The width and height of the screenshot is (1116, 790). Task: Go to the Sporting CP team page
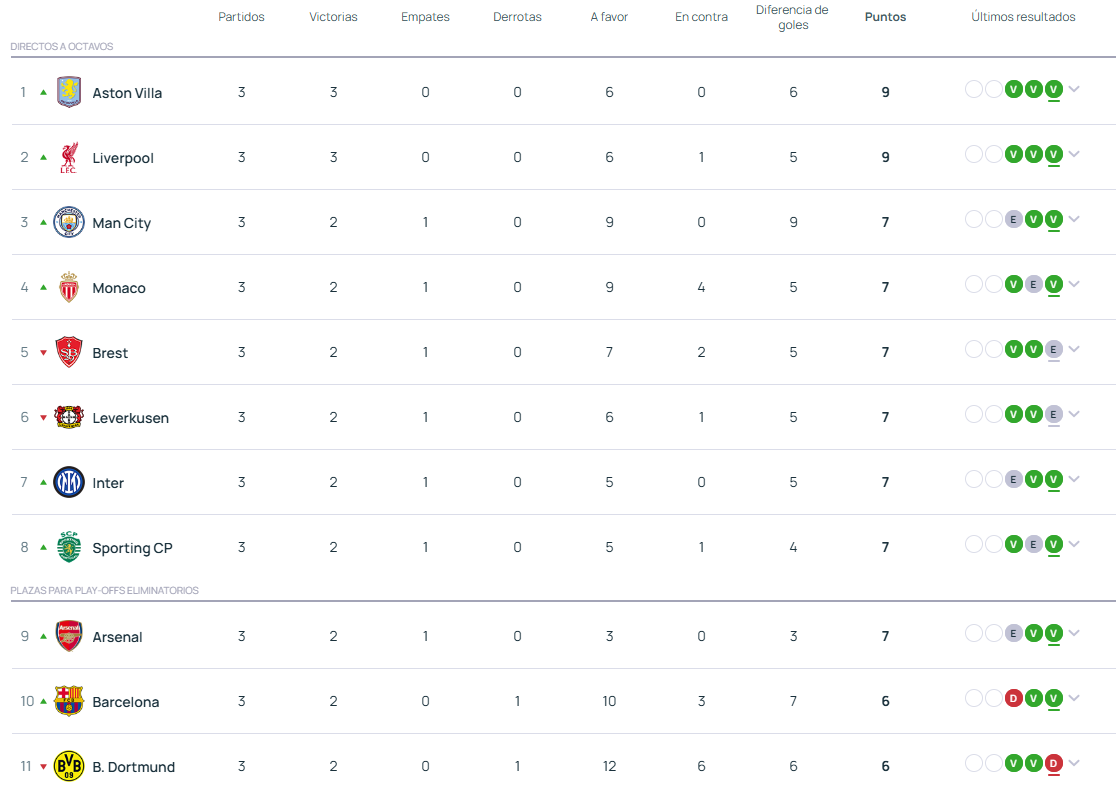pyautogui.click(x=132, y=548)
